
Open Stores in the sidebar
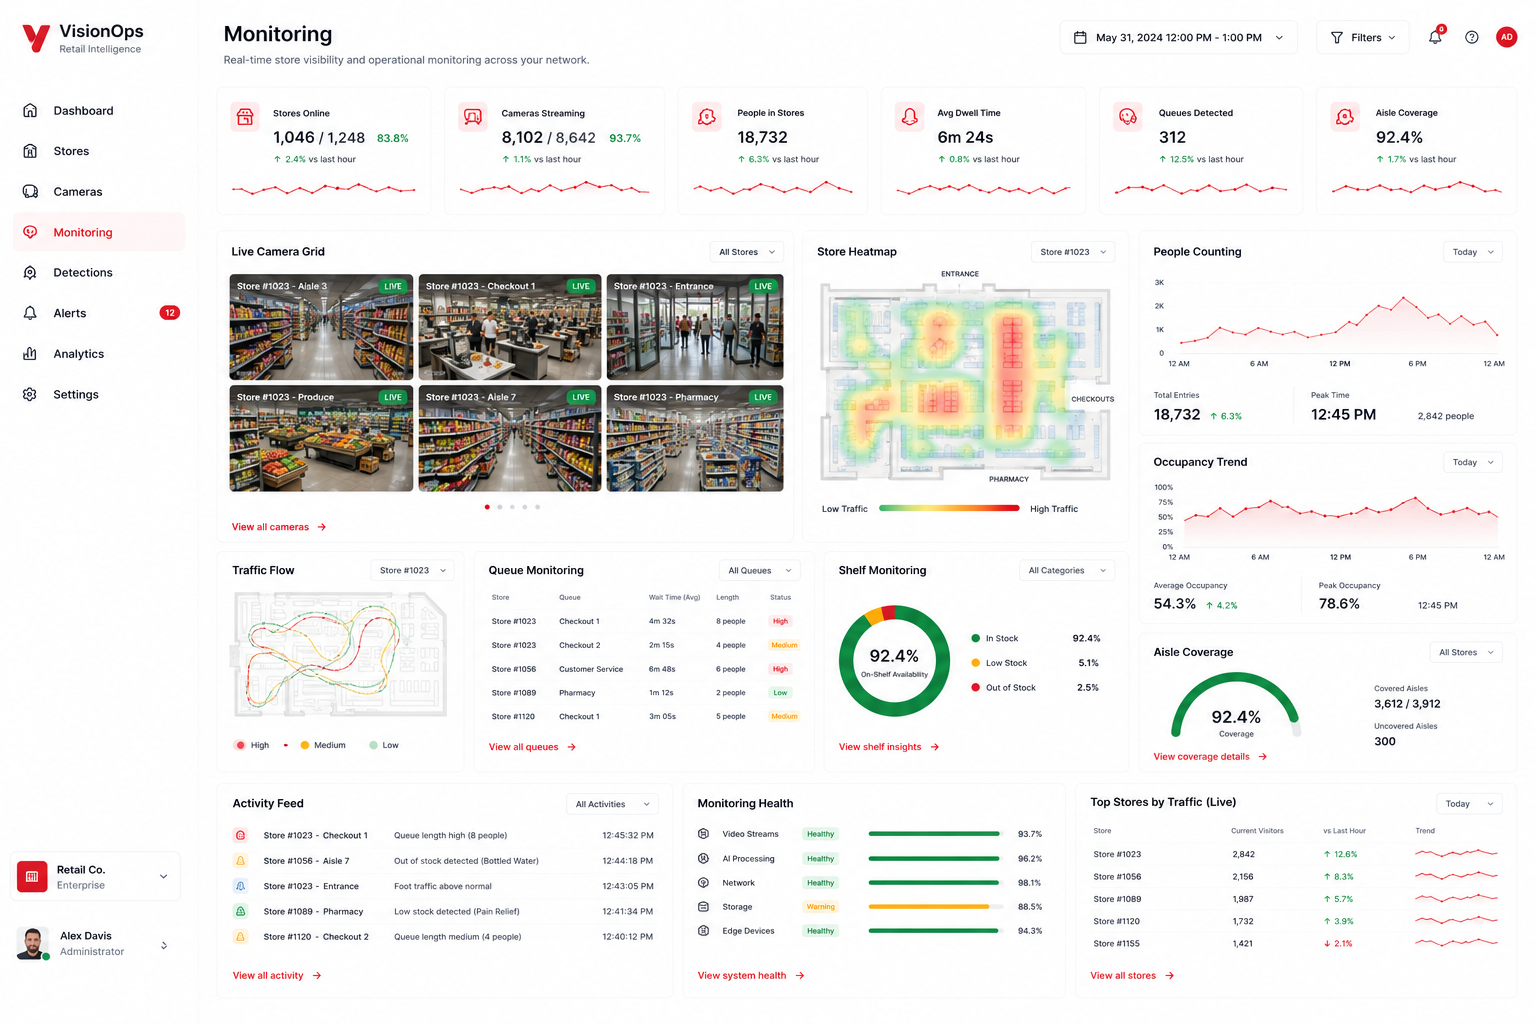point(98,151)
